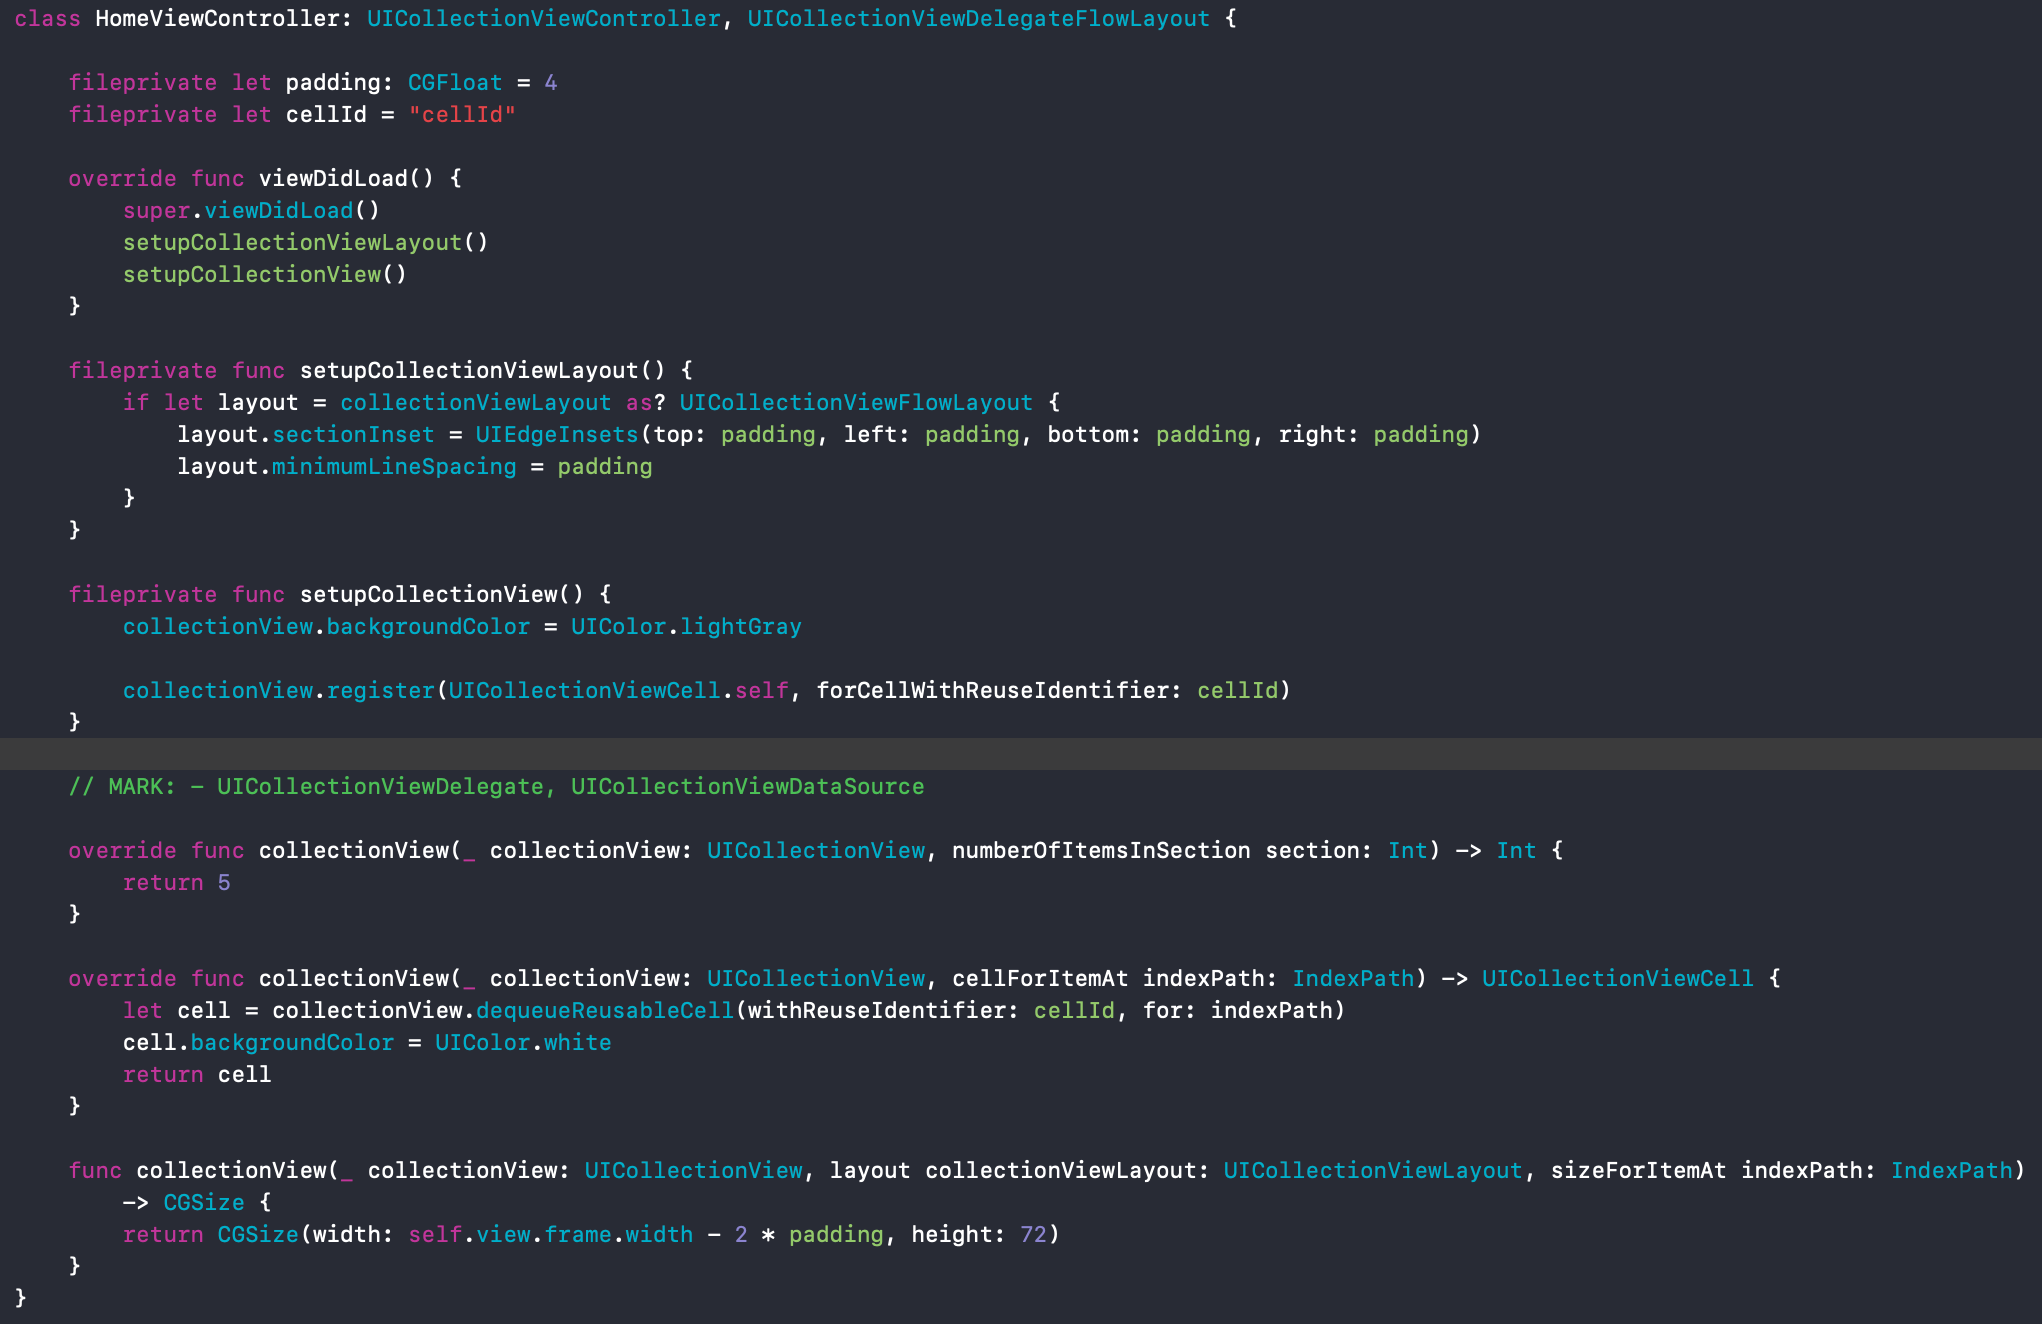Click the number 5 in return statement
This screenshot has height=1324, width=2042.
click(224, 882)
